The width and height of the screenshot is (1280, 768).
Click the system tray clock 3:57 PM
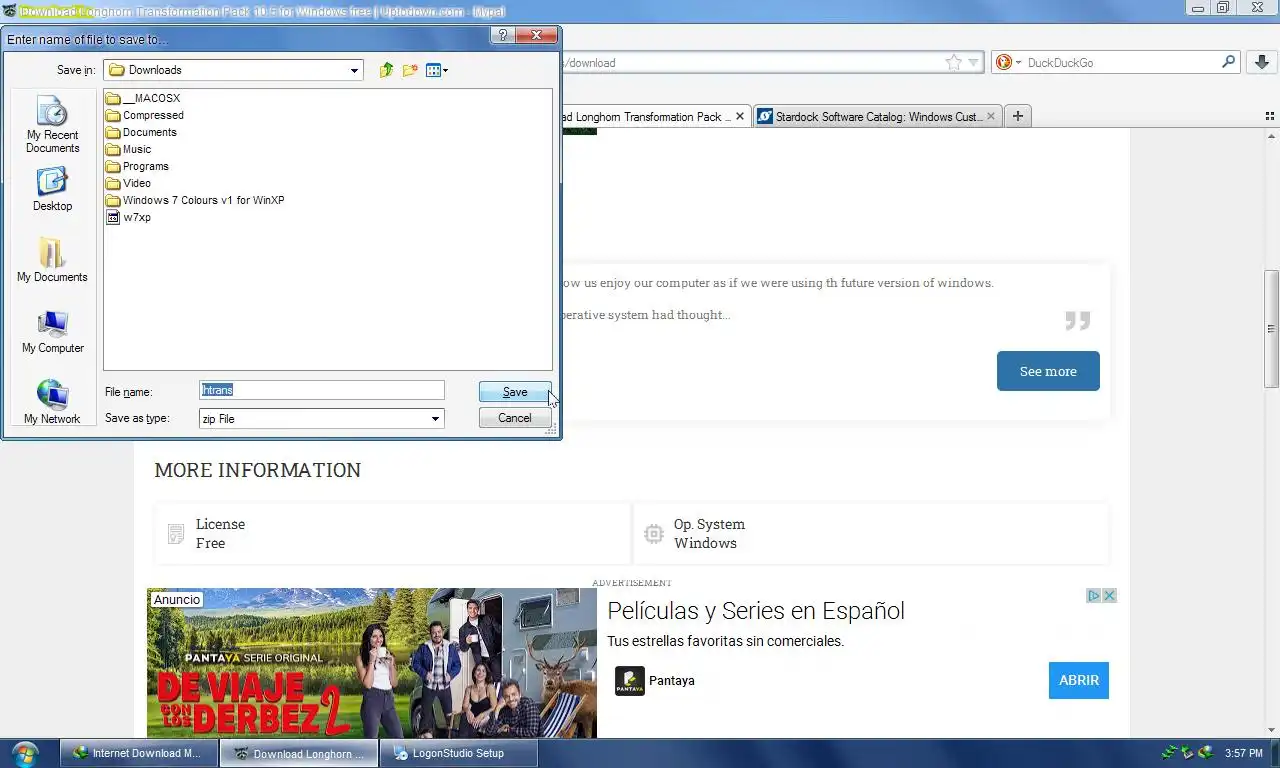[1243, 753]
